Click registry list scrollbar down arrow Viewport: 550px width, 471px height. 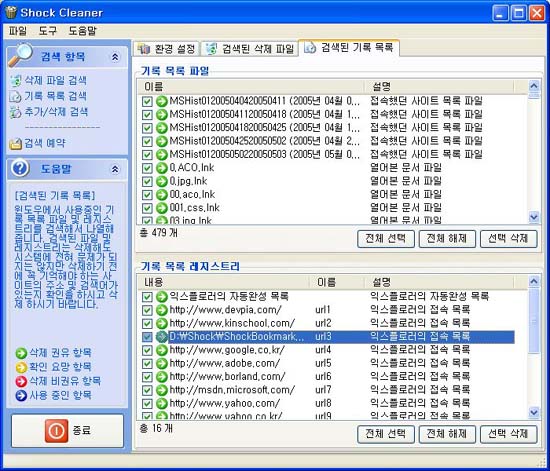pyautogui.click(x=534, y=412)
